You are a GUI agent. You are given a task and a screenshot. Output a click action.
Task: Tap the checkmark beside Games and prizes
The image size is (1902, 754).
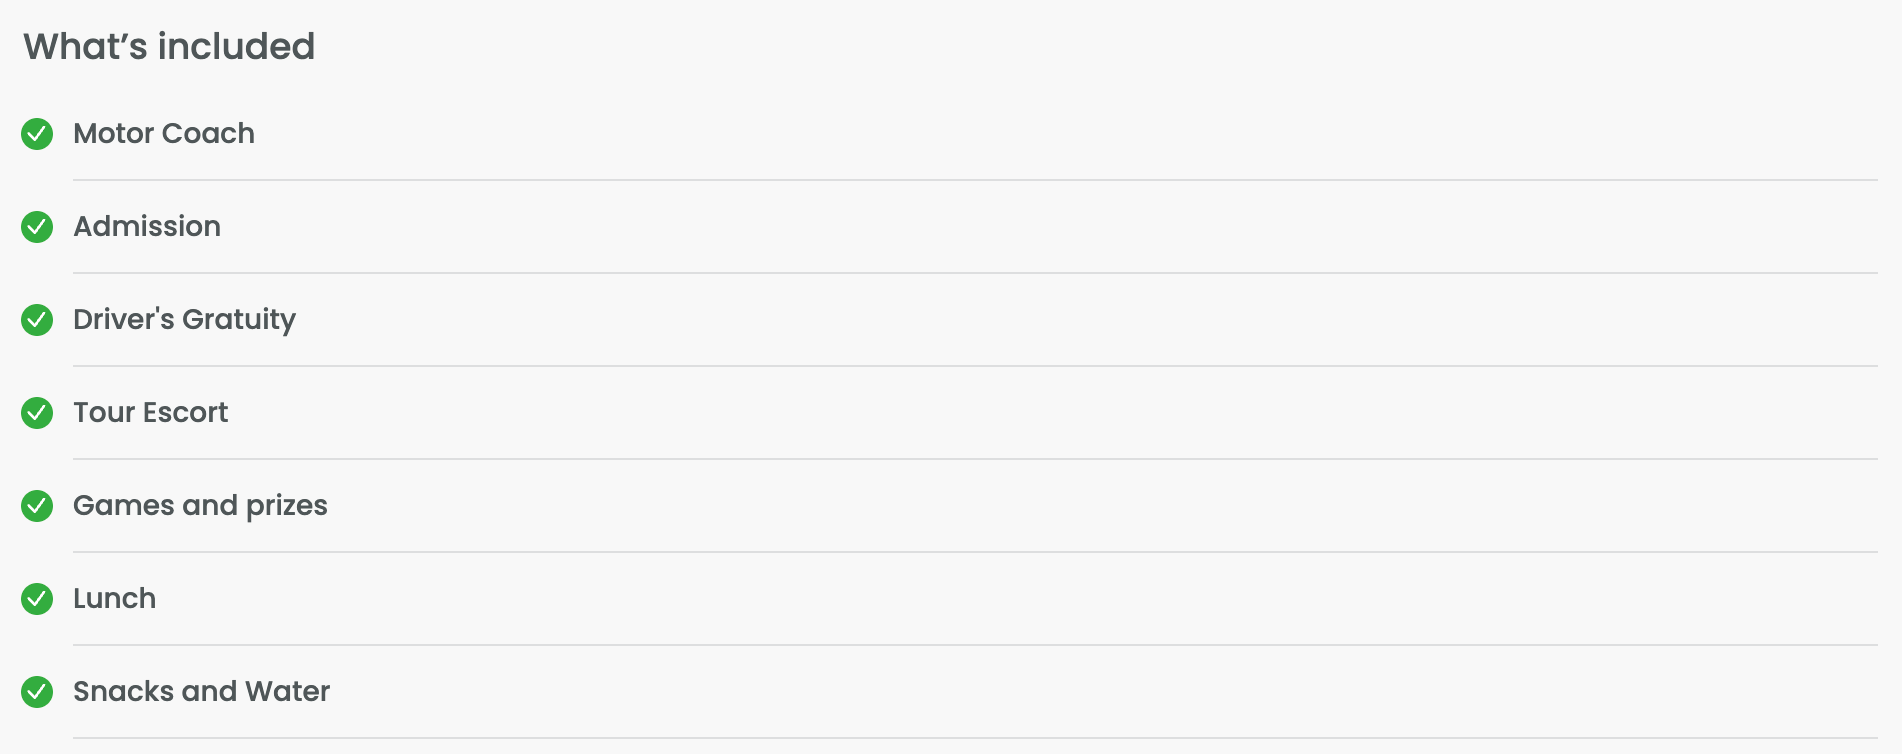point(37,506)
